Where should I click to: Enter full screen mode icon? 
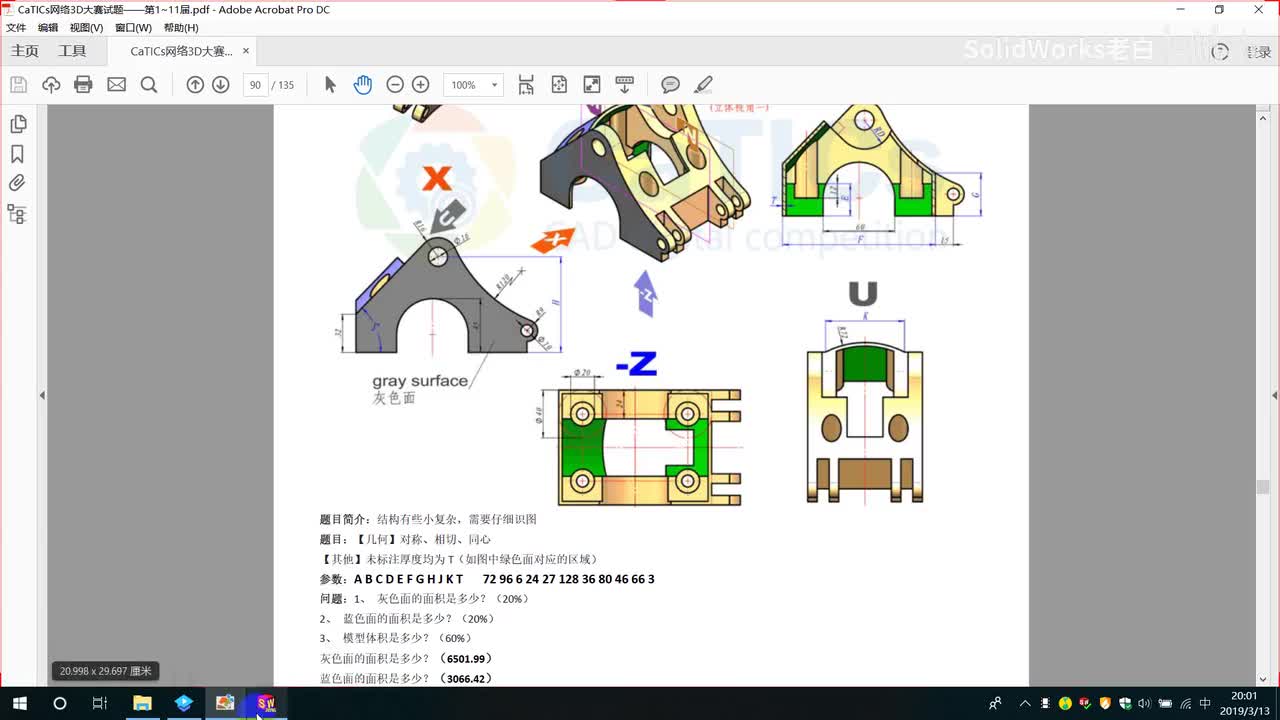(x=592, y=85)
